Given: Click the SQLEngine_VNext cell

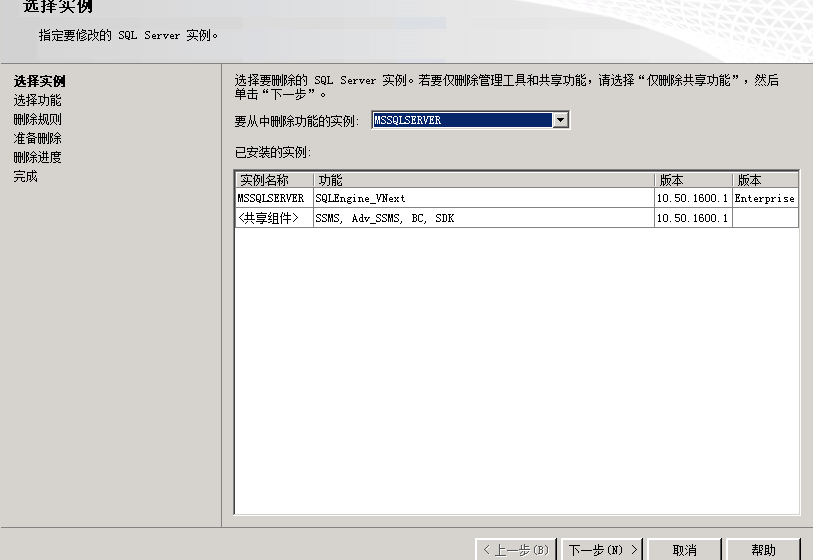Looking at the screenshot, I should coord(484,198).
